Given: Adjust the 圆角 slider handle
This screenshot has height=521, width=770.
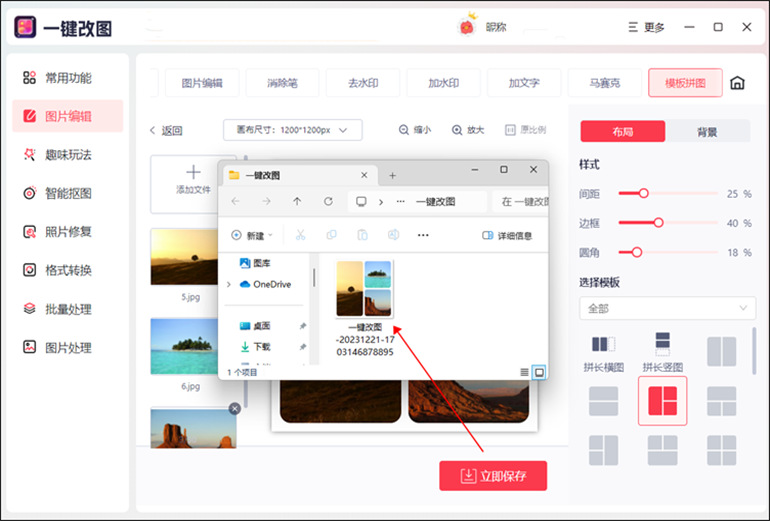Looking at the screenshot, I should [x=637, y=252].
